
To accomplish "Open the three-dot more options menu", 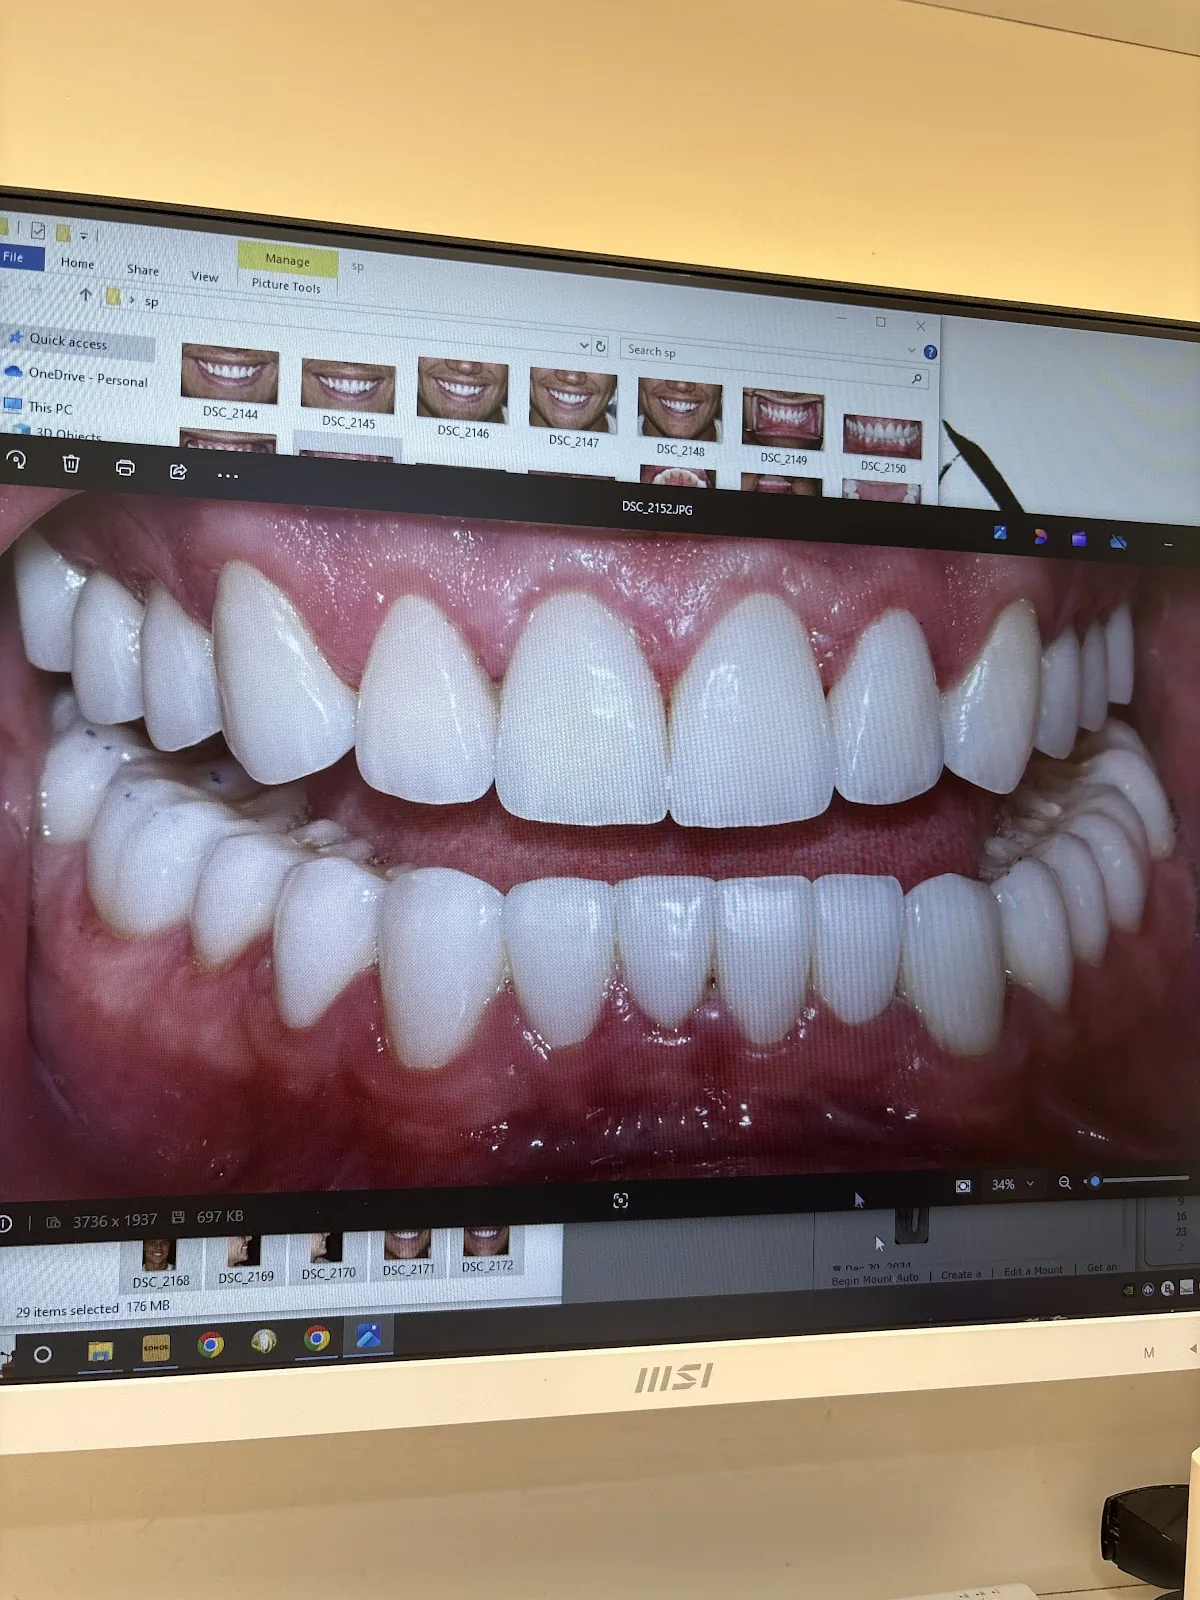I will point(228,476).
